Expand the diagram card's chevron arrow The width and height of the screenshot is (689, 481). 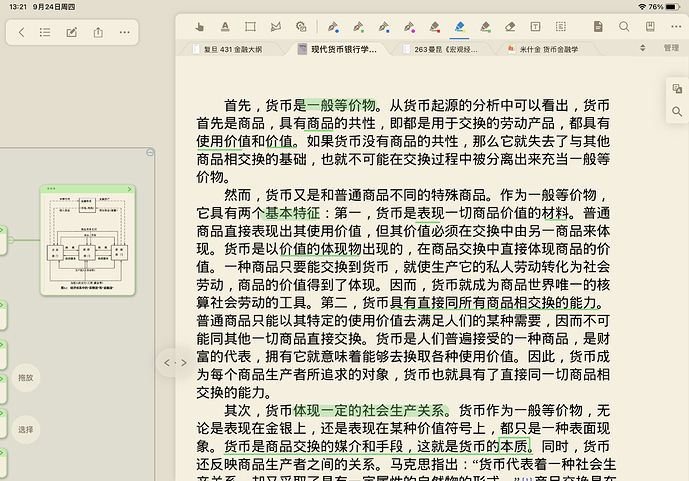129,189
